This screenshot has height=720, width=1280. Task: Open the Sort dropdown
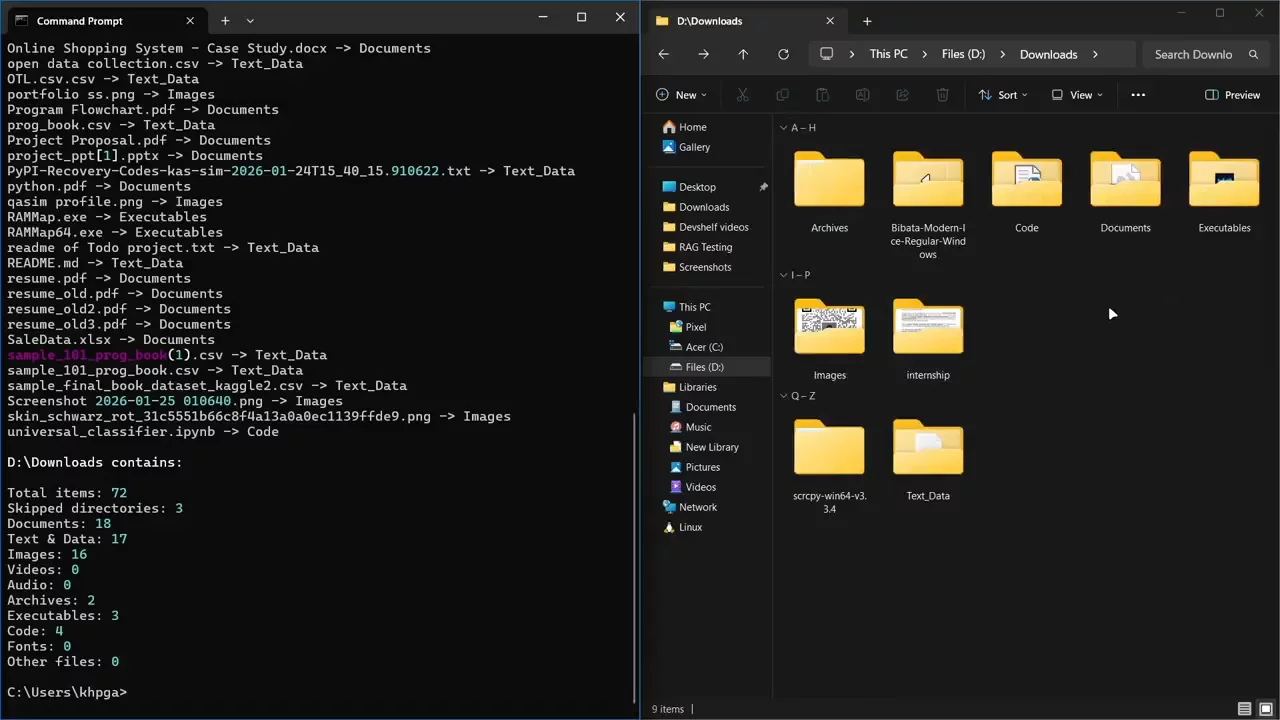[1003, 95]
